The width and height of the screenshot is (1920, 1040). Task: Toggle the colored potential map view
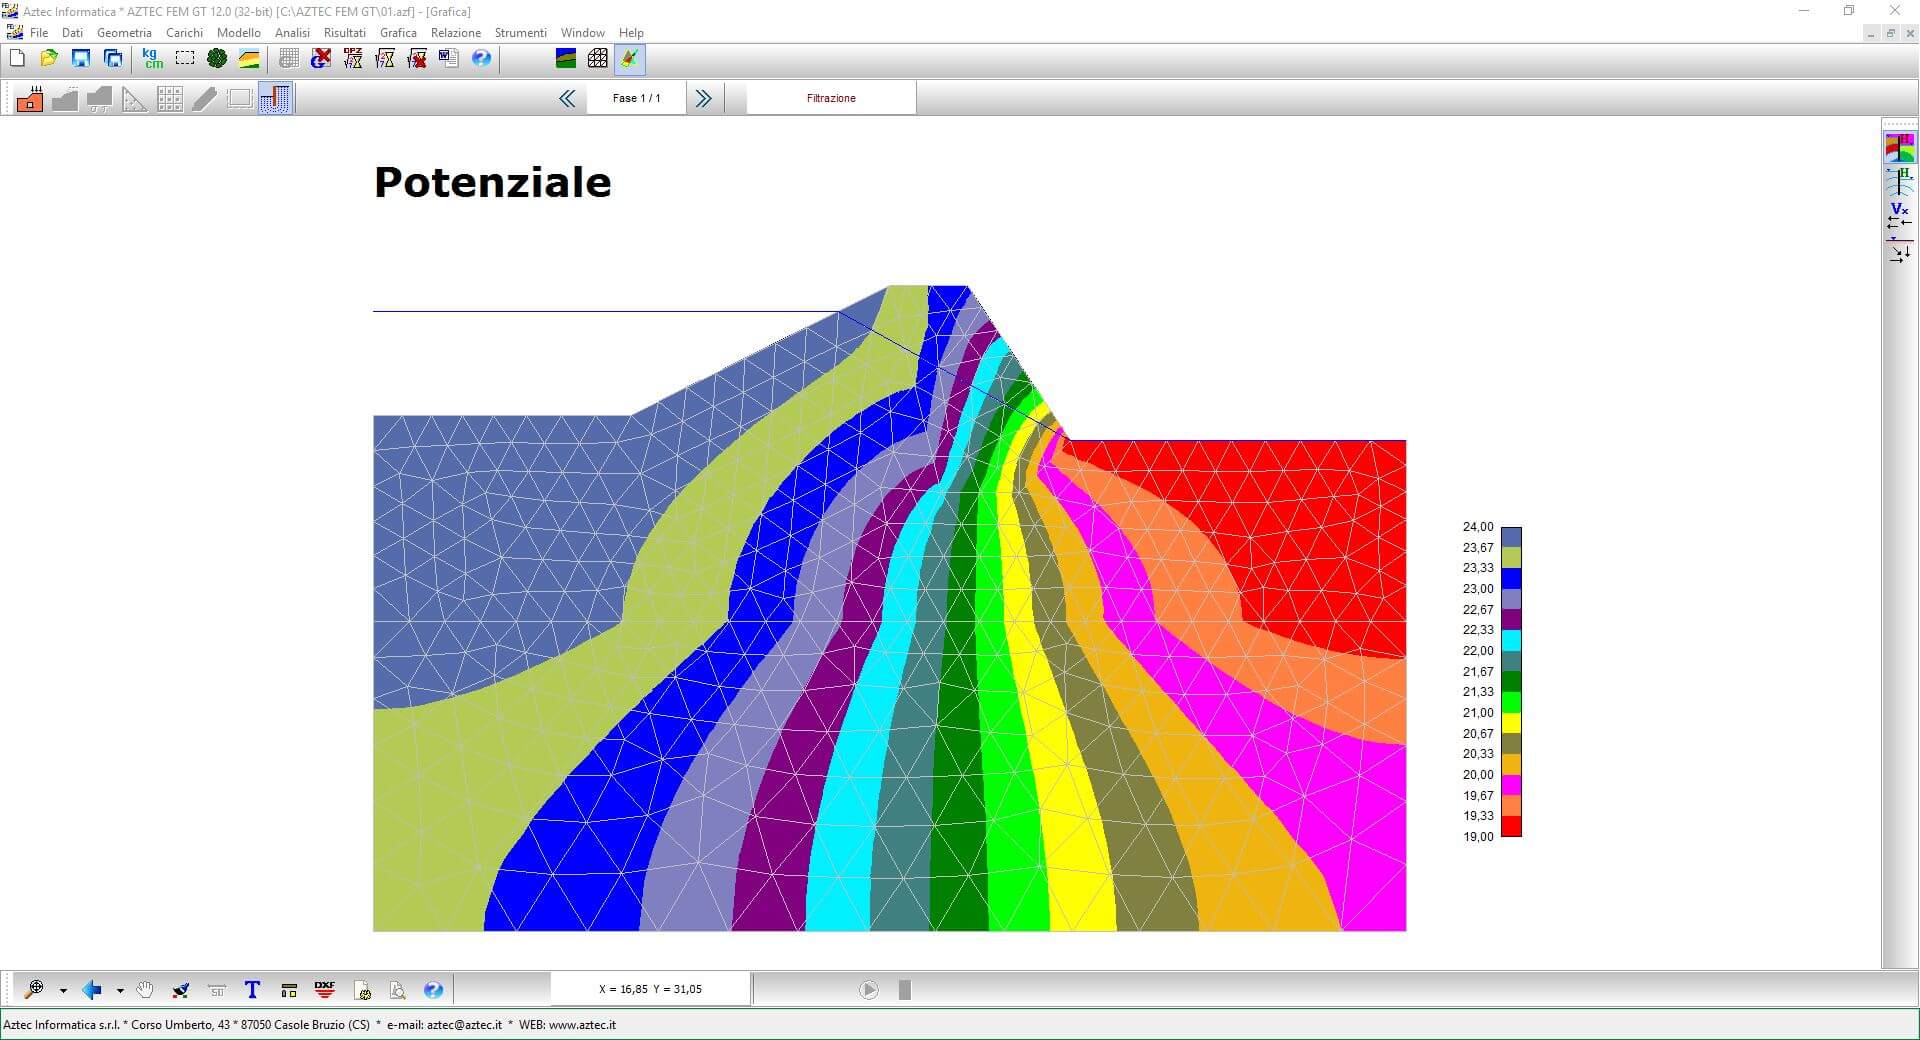click(x=1899, y=148)
